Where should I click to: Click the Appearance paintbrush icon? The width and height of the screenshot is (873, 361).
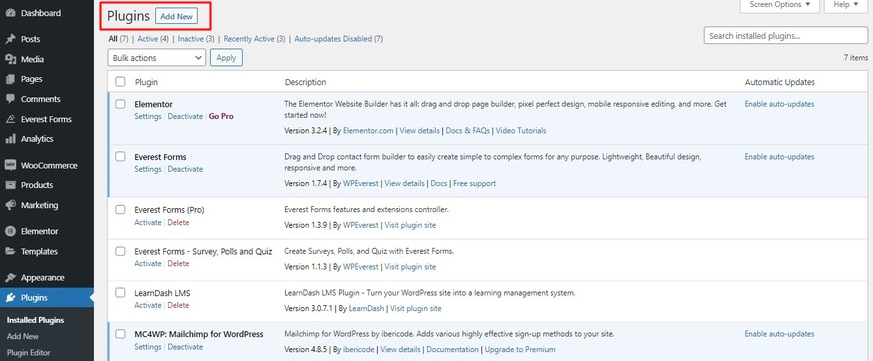10,277
